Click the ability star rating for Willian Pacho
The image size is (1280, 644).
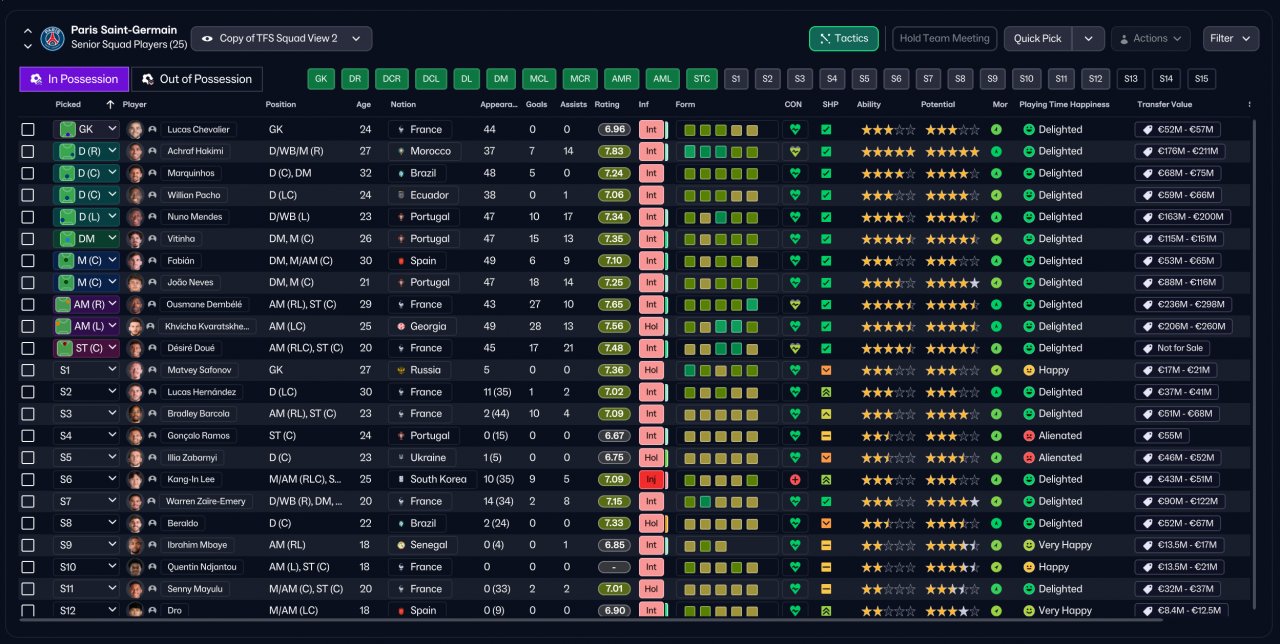[x=888, y=195]
